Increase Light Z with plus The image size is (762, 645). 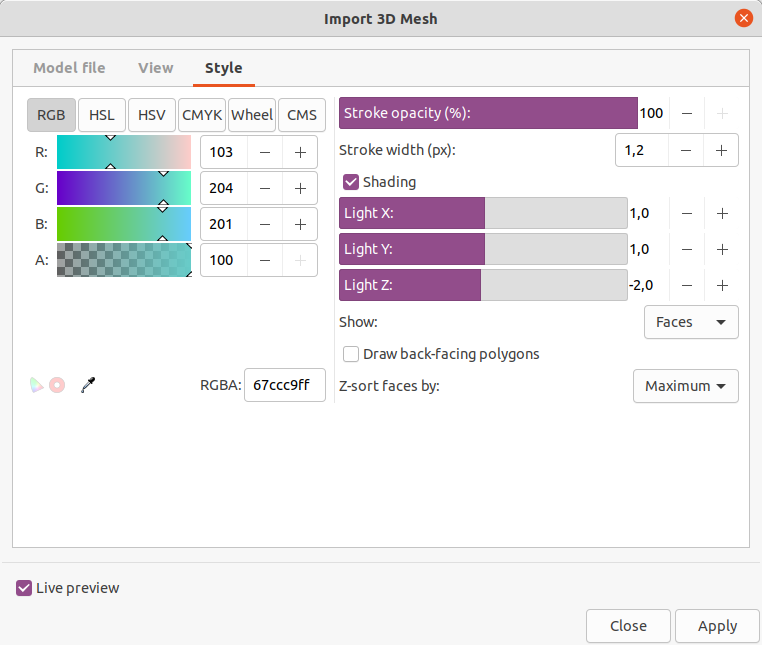pyautogui.click(x=722, y=285)
